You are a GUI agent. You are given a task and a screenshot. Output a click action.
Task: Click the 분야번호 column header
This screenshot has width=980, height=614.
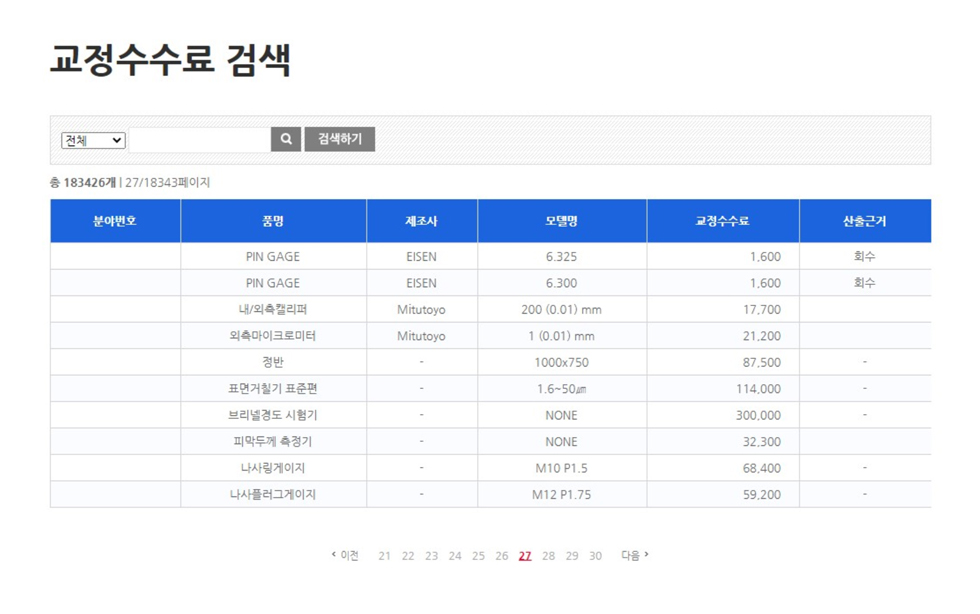click(115, 221)
